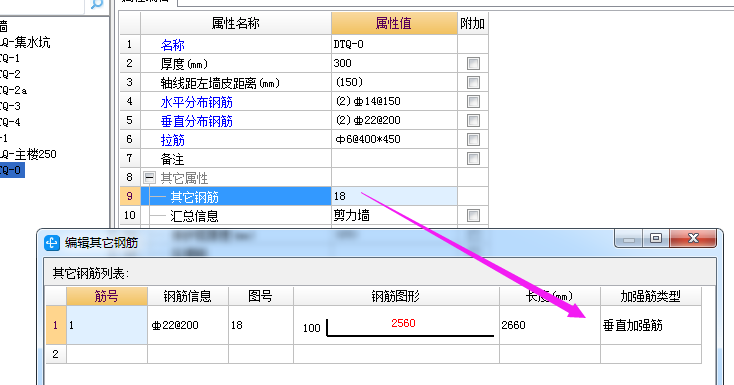This screenshot has width=734, height=385.
Task: Toggle the 轴线距左墙皮距离 row checkbox
Action: (473, 82)
